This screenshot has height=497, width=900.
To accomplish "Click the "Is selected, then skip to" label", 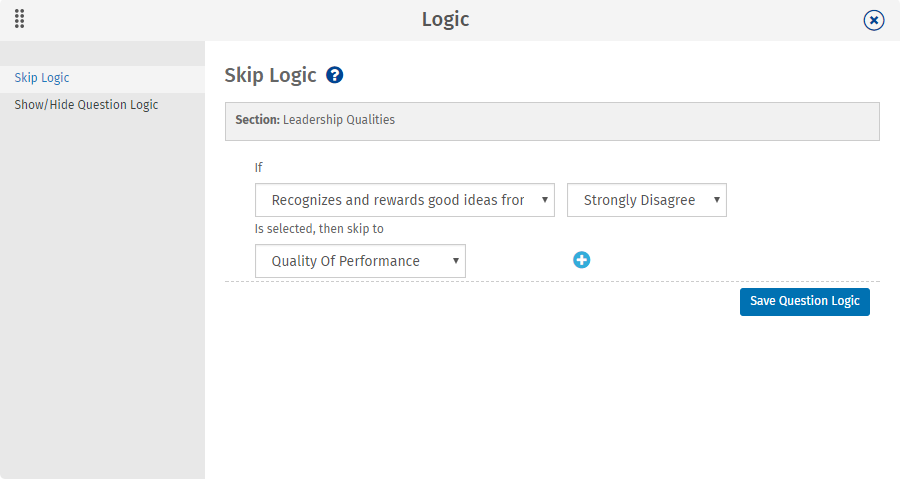I will click(319, 229).
